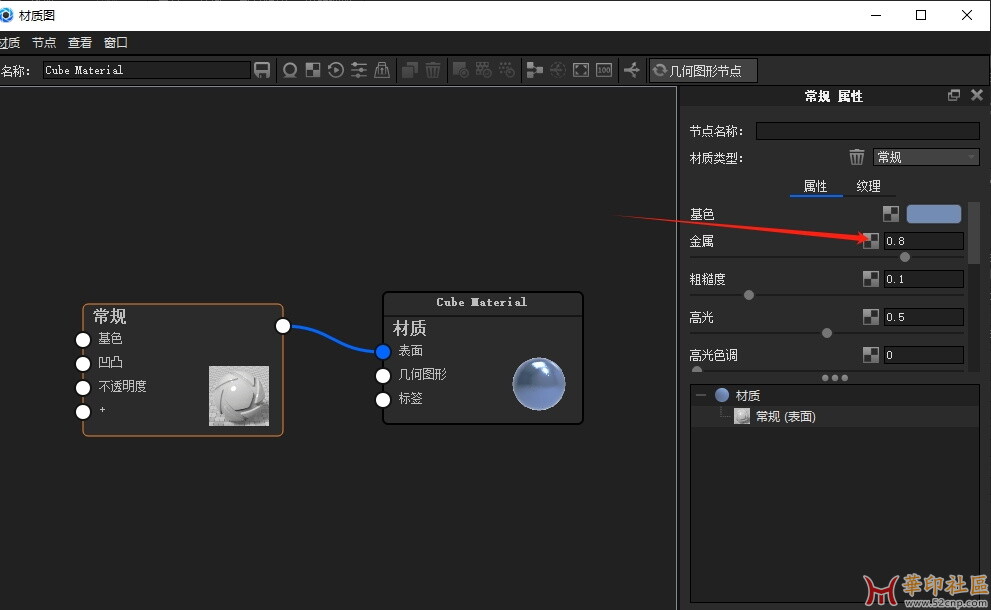Switch to the 属性 tab

815,186
